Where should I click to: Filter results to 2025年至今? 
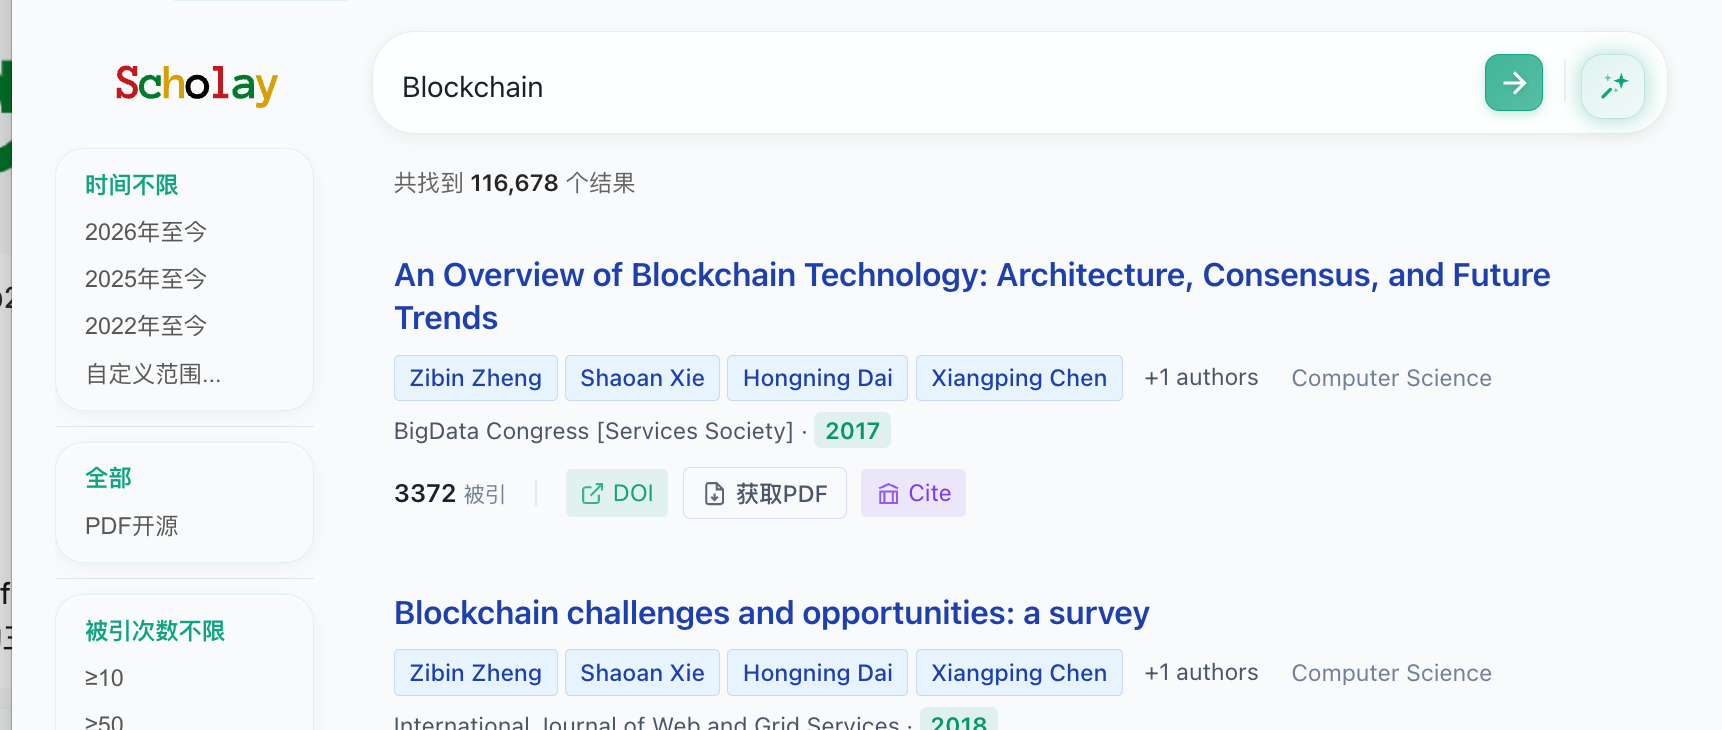pos(146,279)
